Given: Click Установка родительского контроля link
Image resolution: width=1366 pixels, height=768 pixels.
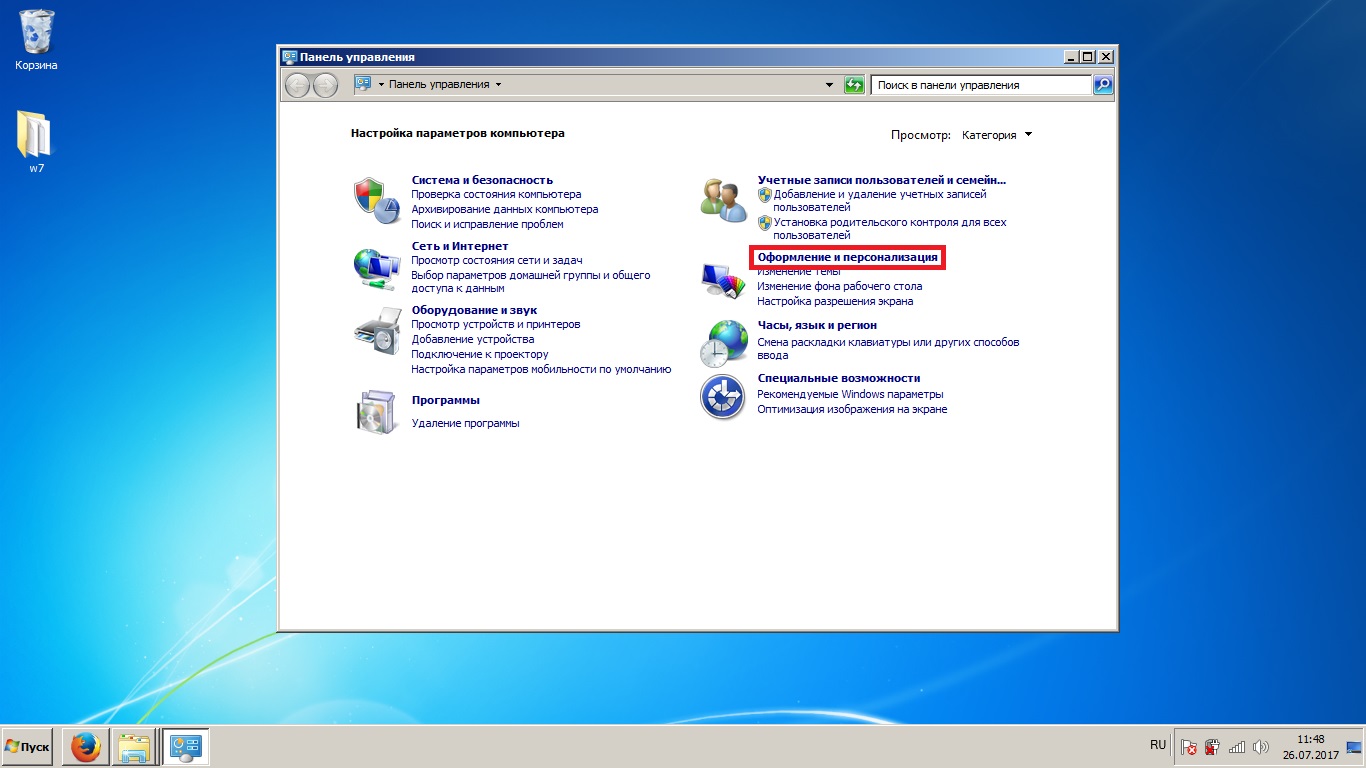Looking at the screenshot, I should (890, 229).
